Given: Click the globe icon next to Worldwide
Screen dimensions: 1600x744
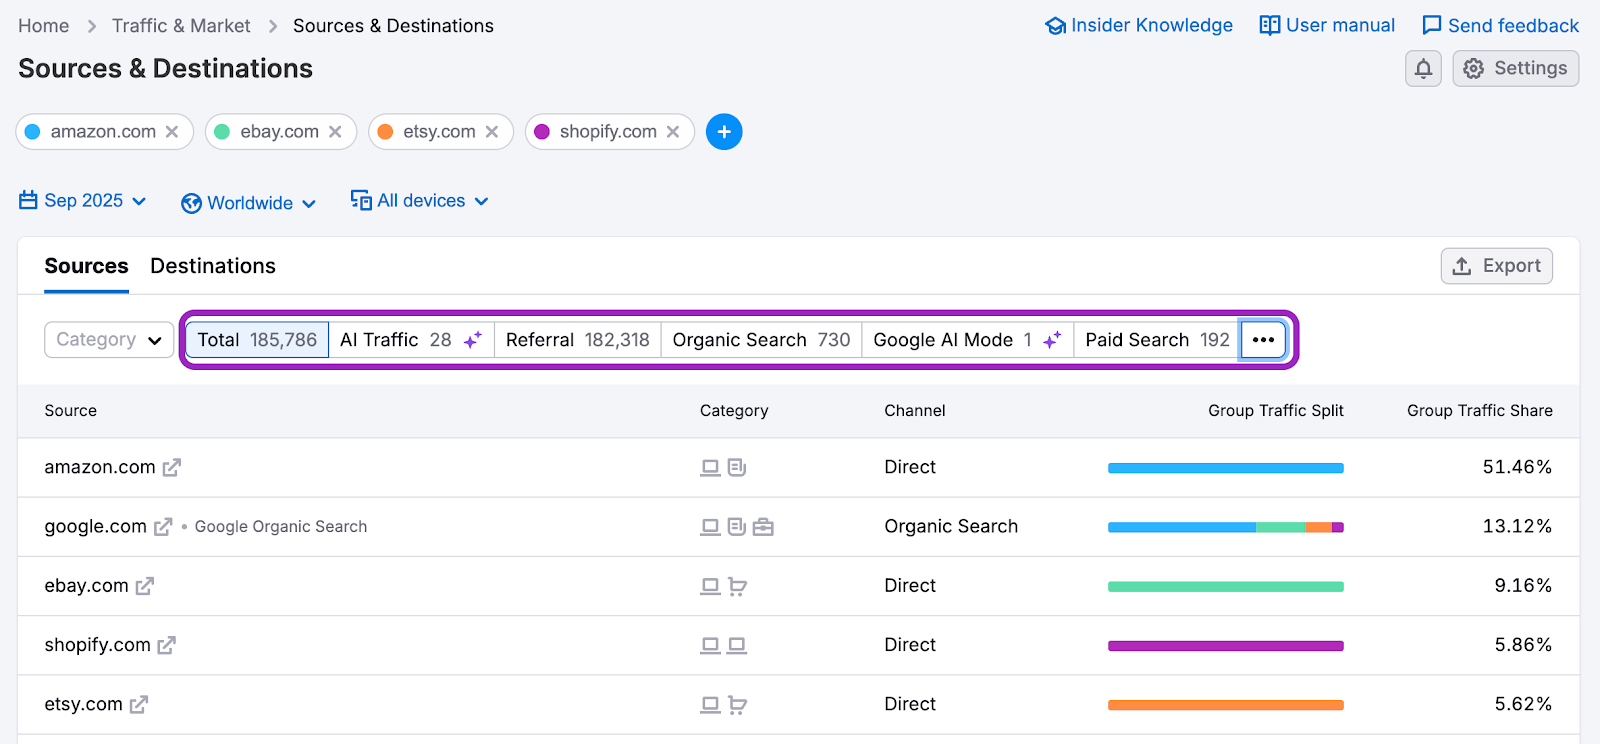Looking at the screenshot, I should (x=191, y=204).
